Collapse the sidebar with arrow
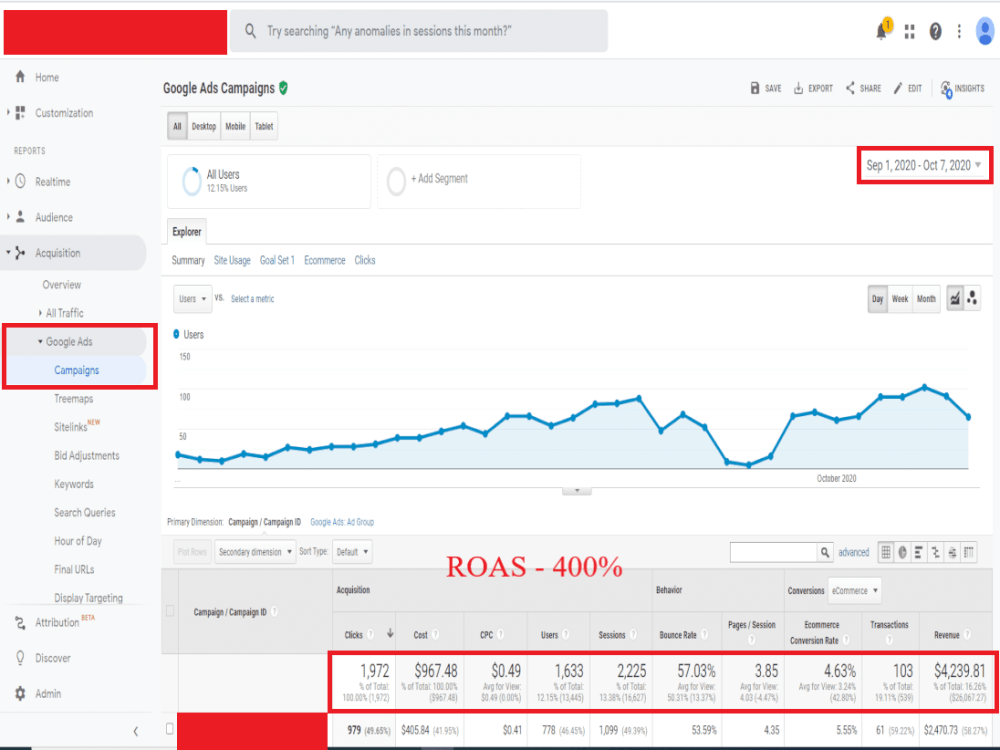The width and height of the screenshot is (1000, 750). [x=135, y=731]
